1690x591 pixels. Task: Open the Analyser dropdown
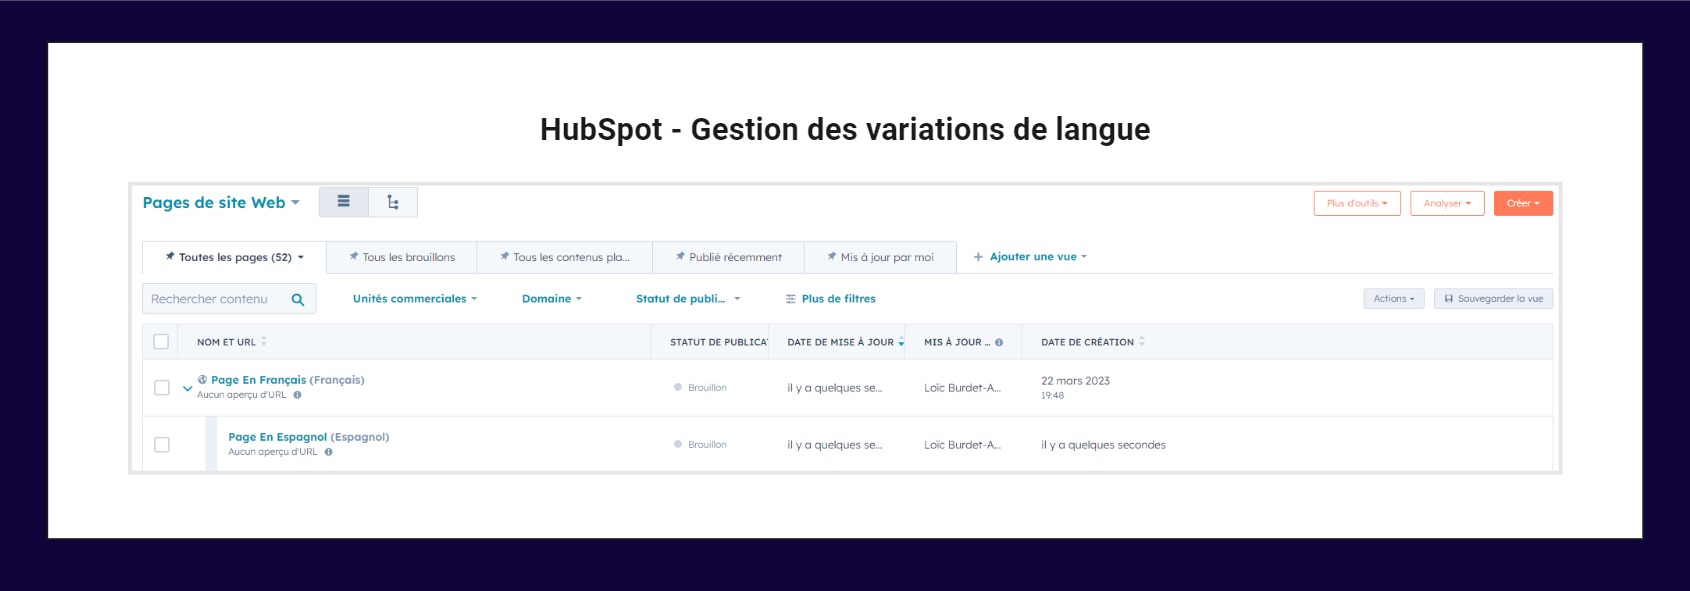click(1447, 203)
